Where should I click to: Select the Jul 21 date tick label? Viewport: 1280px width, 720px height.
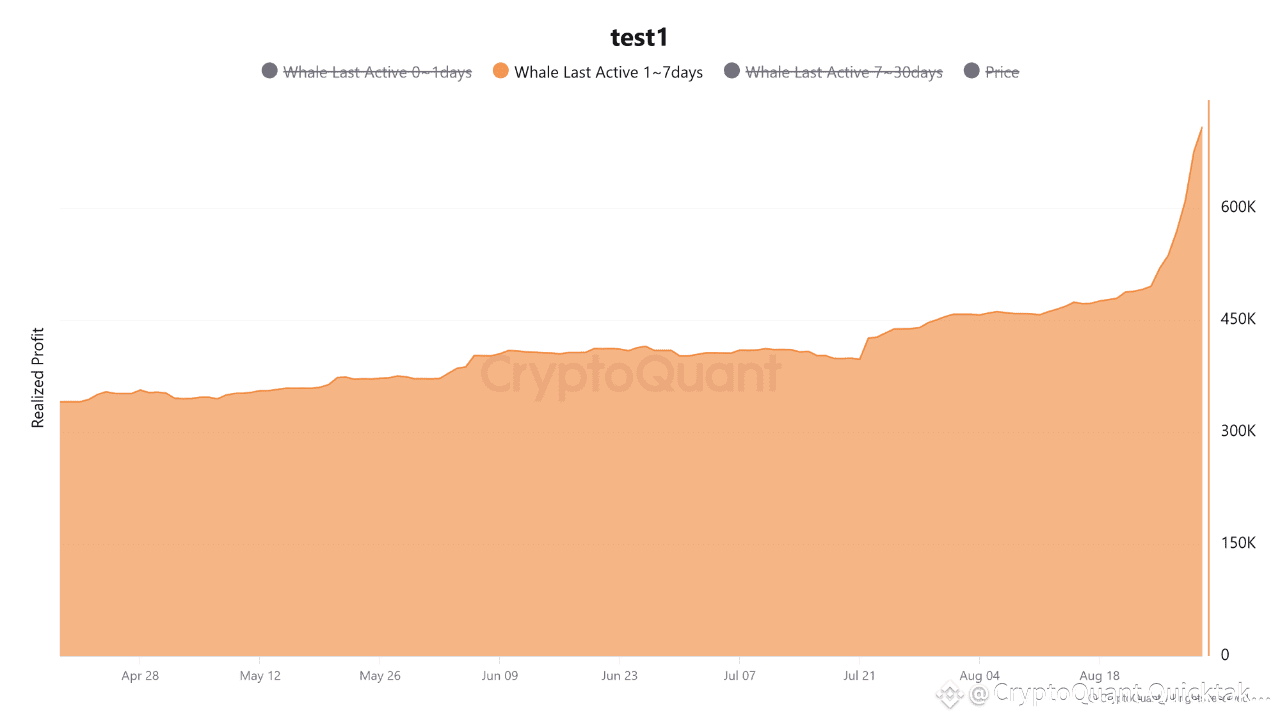[x=859, y=676]
